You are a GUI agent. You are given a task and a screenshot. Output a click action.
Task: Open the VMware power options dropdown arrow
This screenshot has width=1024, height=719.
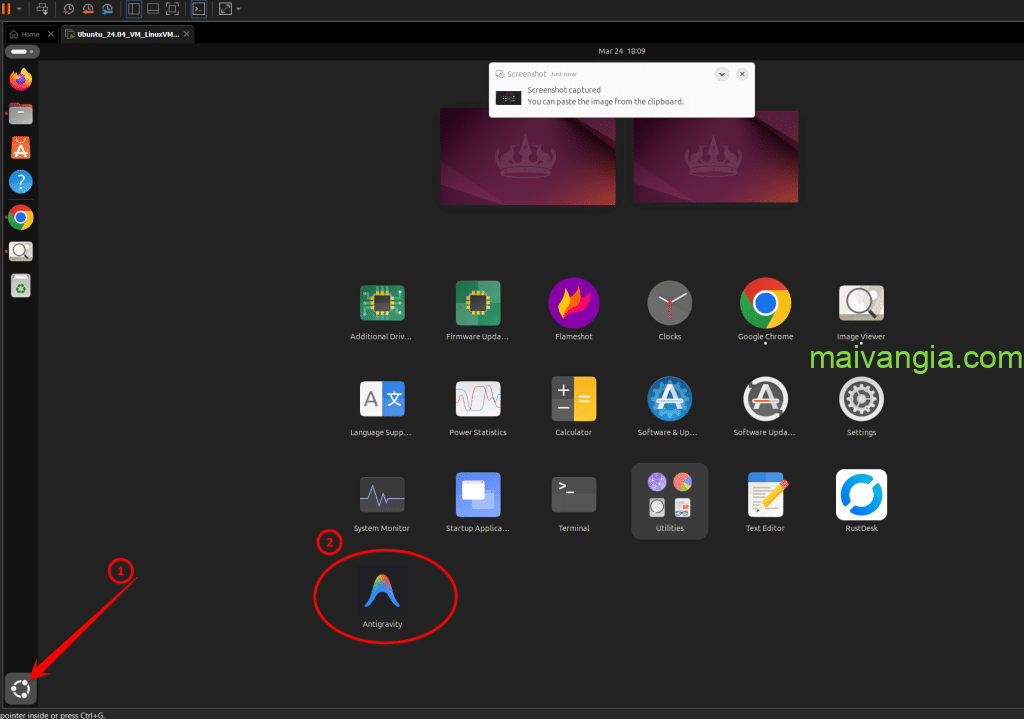click(x=19, y=9)
